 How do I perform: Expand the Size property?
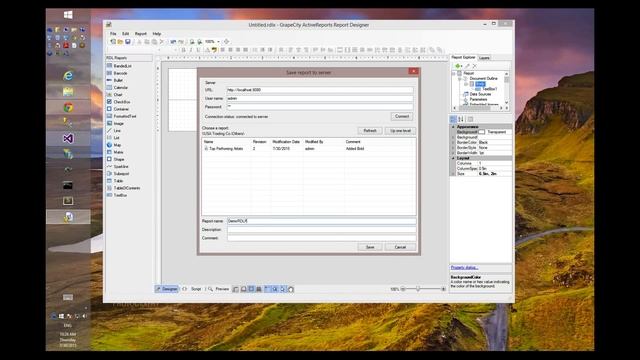[x=453, y=174]
